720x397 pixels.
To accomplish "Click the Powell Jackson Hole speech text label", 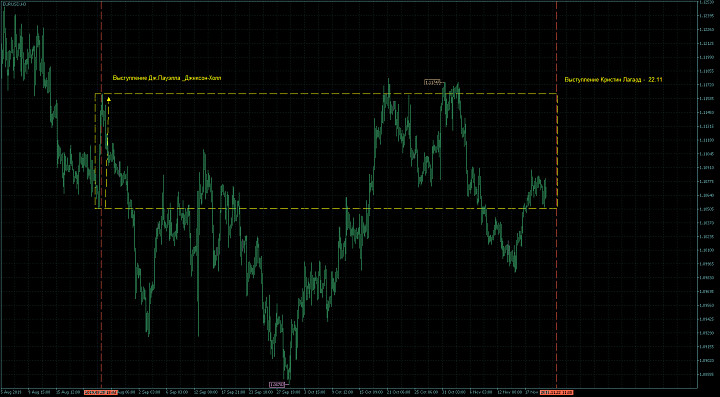I will [x=167, y=78].
